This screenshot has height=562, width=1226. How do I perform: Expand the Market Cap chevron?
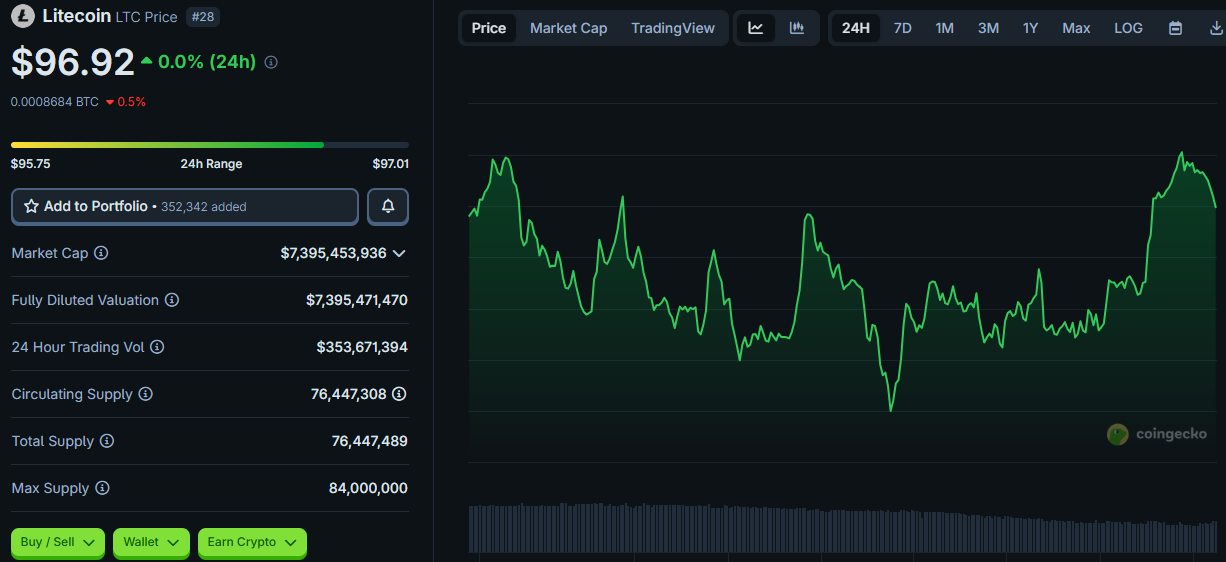[399, 253]
